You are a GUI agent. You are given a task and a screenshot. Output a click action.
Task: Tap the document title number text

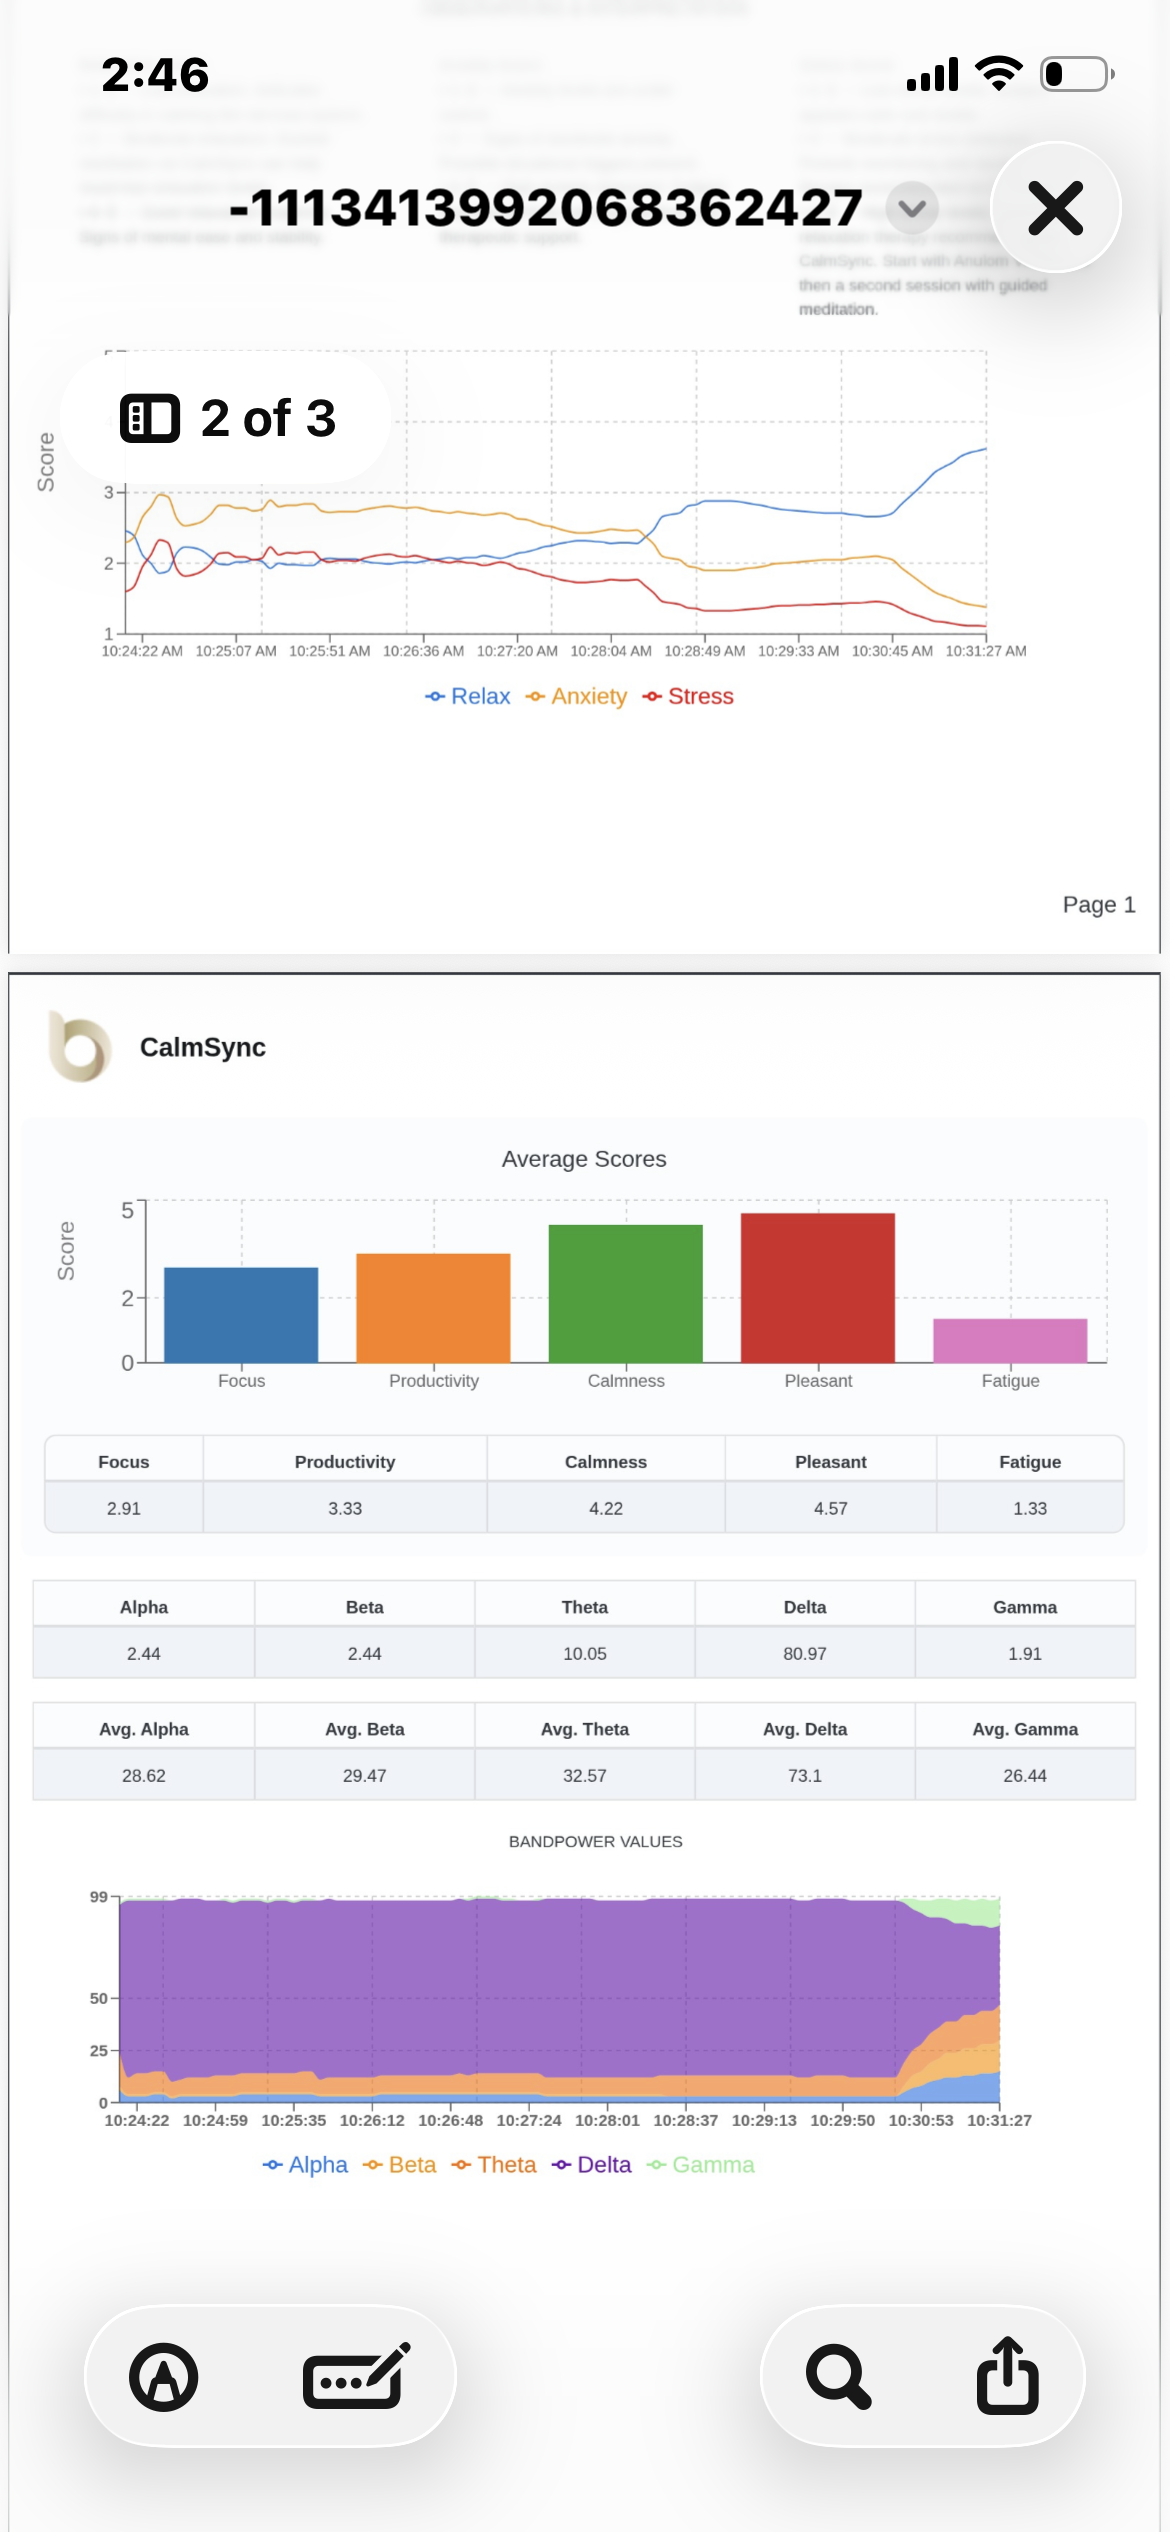(x=546, y=208)
